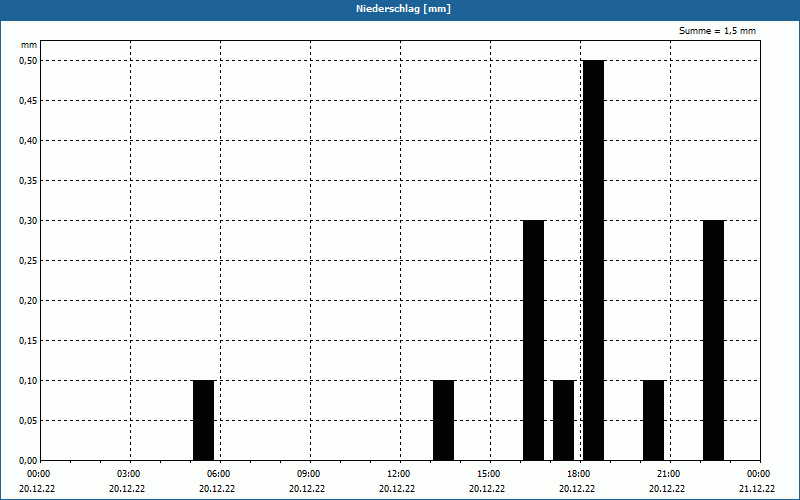The width and height of the screenshot is (800, 500).
Task: Select the 0,15 y-axis label
Action: pyautogui.click(x=28, y=340)
